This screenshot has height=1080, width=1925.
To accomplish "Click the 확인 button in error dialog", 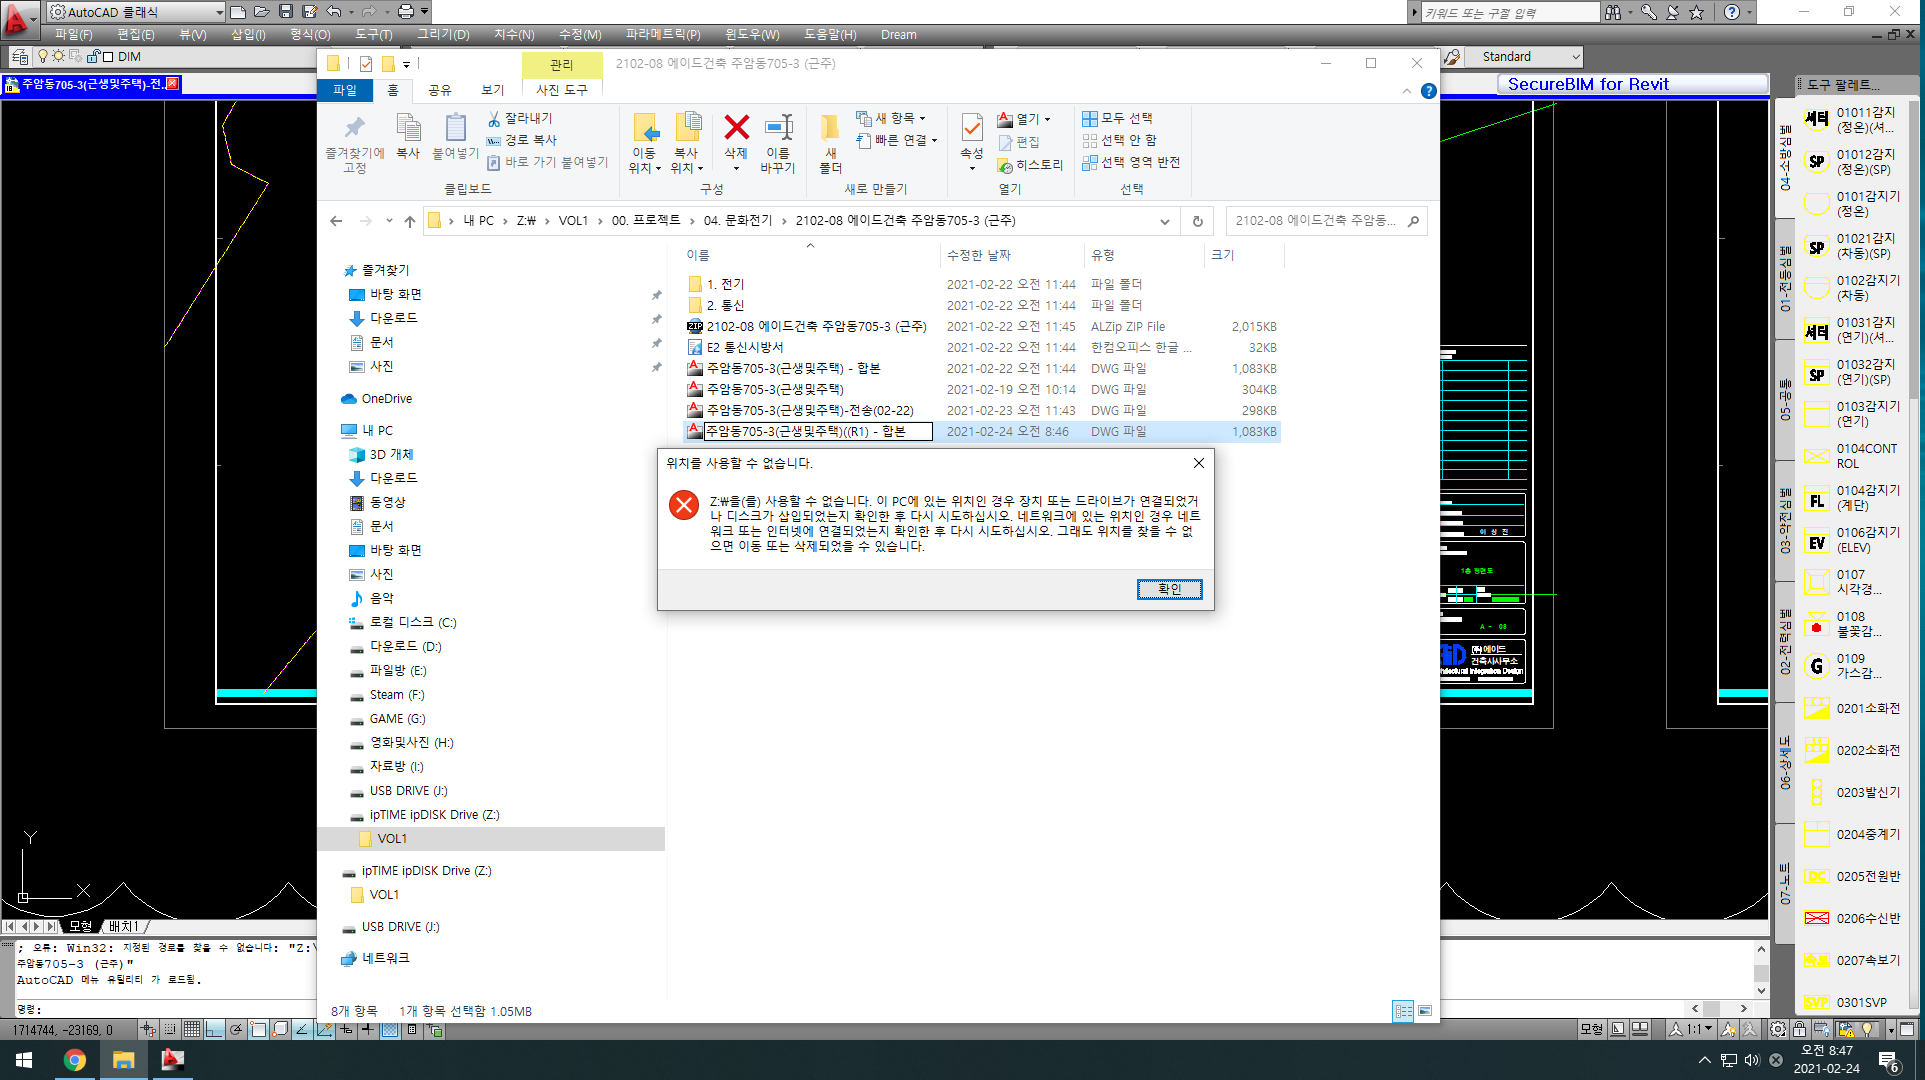I will (x=1169, y=589).
